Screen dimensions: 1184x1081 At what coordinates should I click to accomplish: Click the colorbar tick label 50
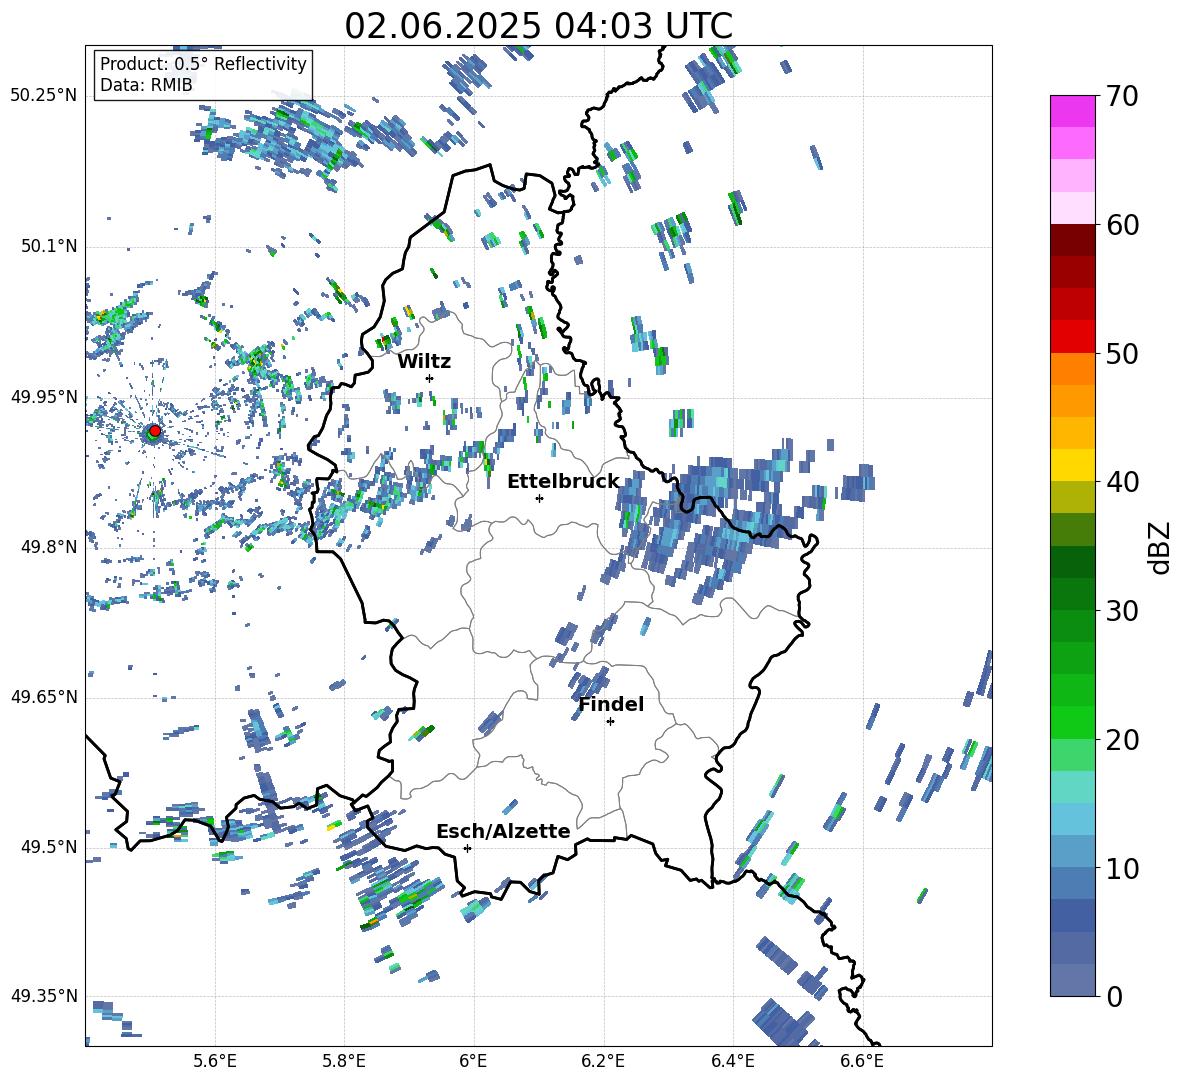click(x=1122, y=354)
